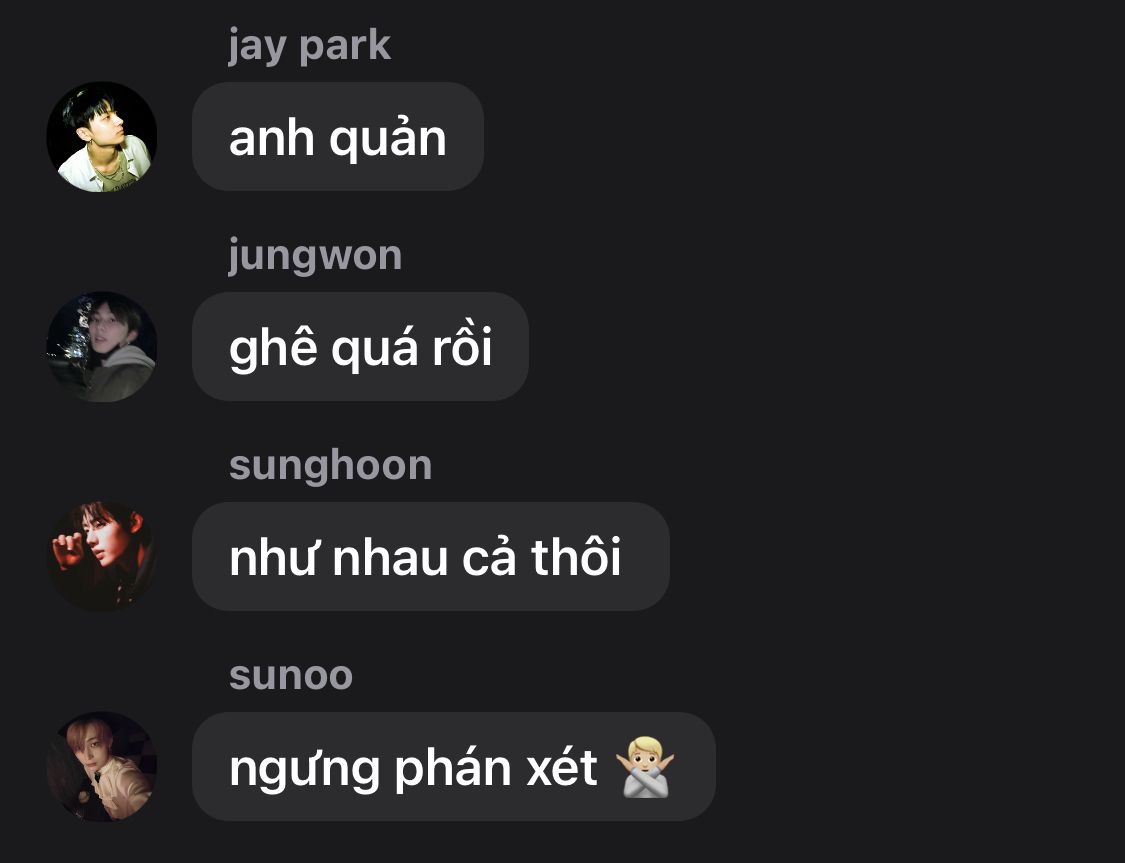Click the crossed-arms gesture emoji
This screenshot has height=863, width=1125.
point(645,767)
